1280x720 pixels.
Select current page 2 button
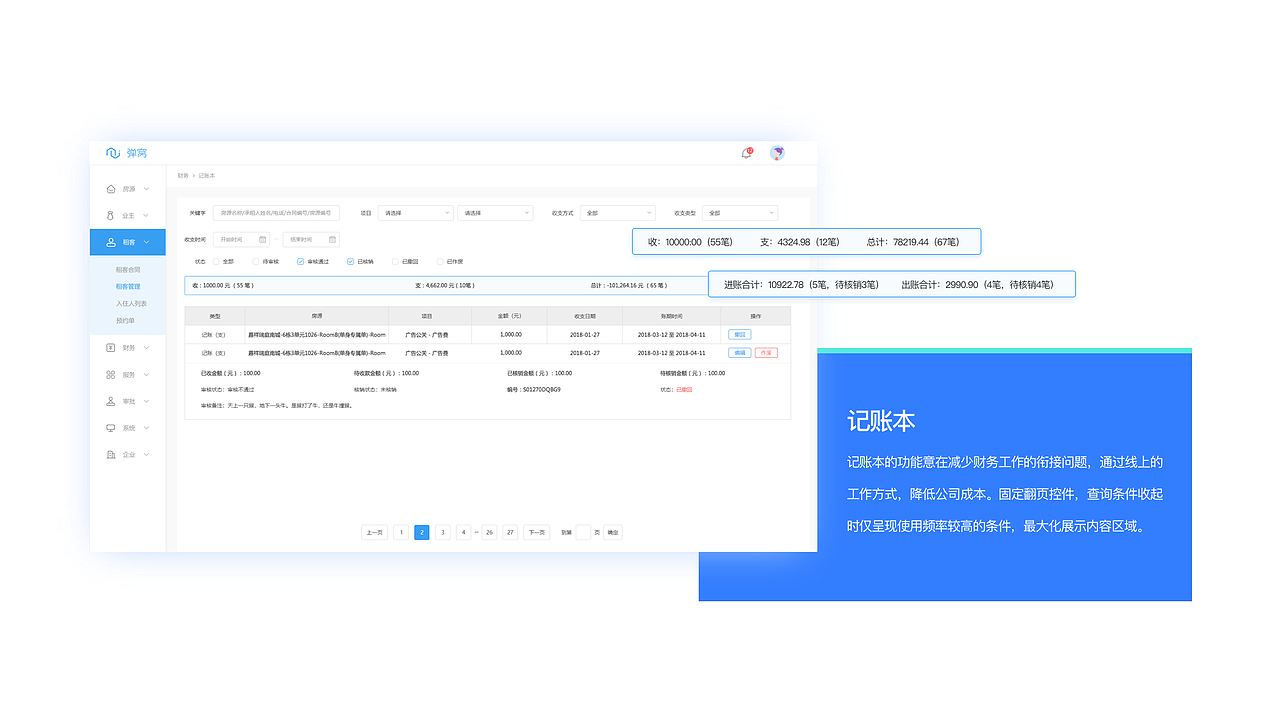tap(422, 533)
